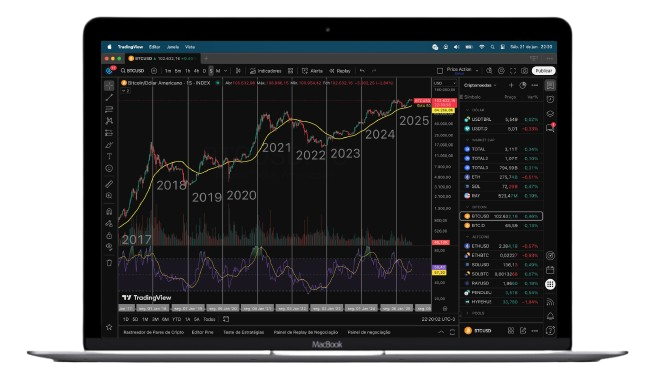Open the USD currency dropdown on price axis
This screenshot has width=666, height=375.
point(445,84)
